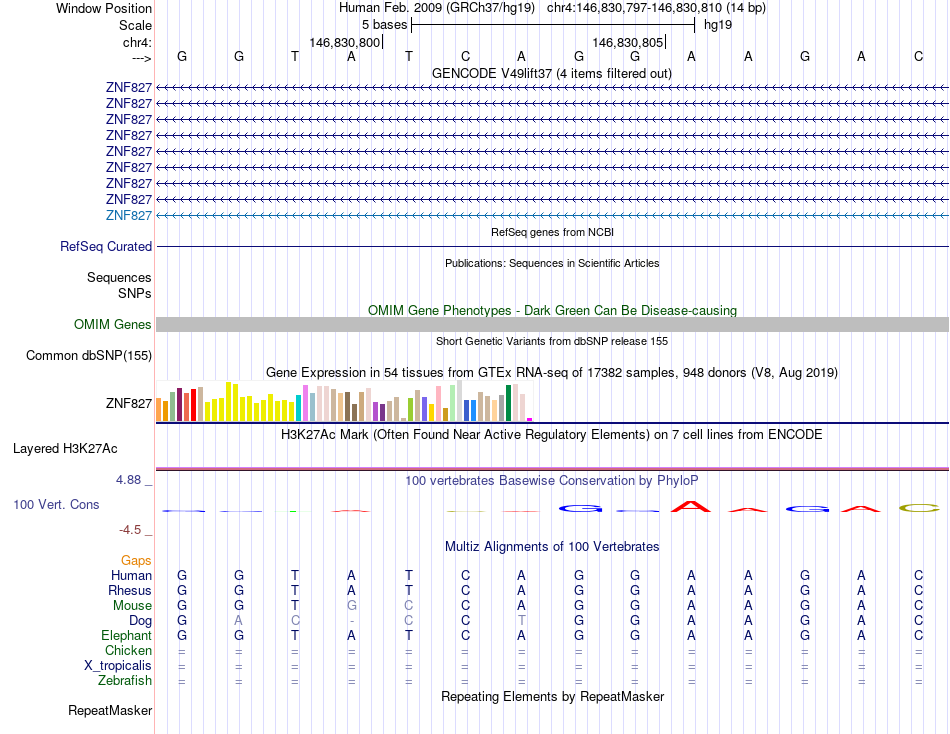The width and height of the screenshot is (950, 734).
Task: Click the OMIM Genes label
Action: pos(112,324)
